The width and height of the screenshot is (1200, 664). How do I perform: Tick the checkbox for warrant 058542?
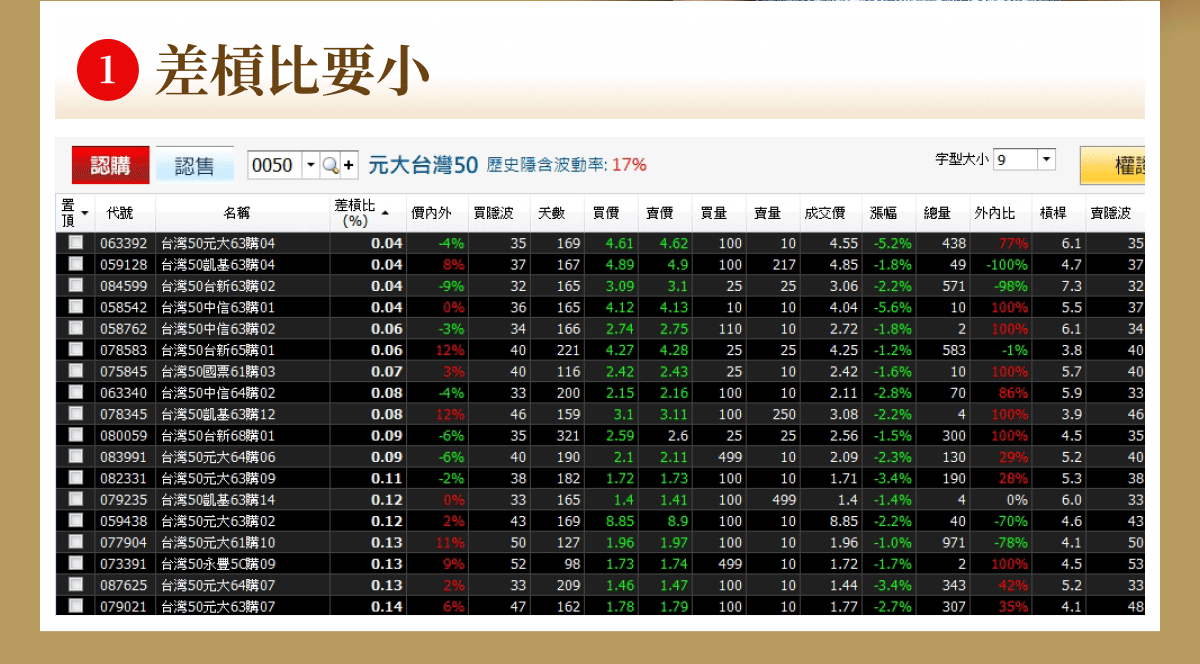click(76, 307)
